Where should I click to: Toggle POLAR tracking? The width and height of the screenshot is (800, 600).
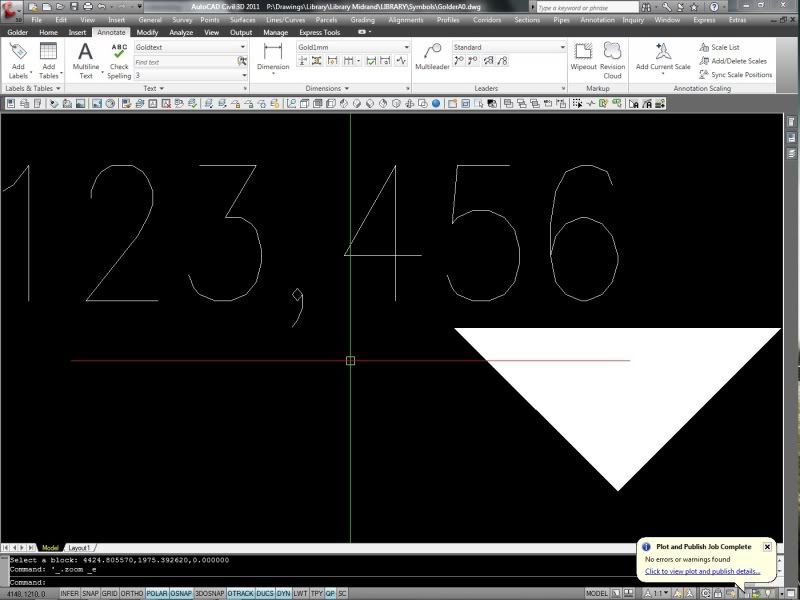pyautogui.click(x=157, y=593)
